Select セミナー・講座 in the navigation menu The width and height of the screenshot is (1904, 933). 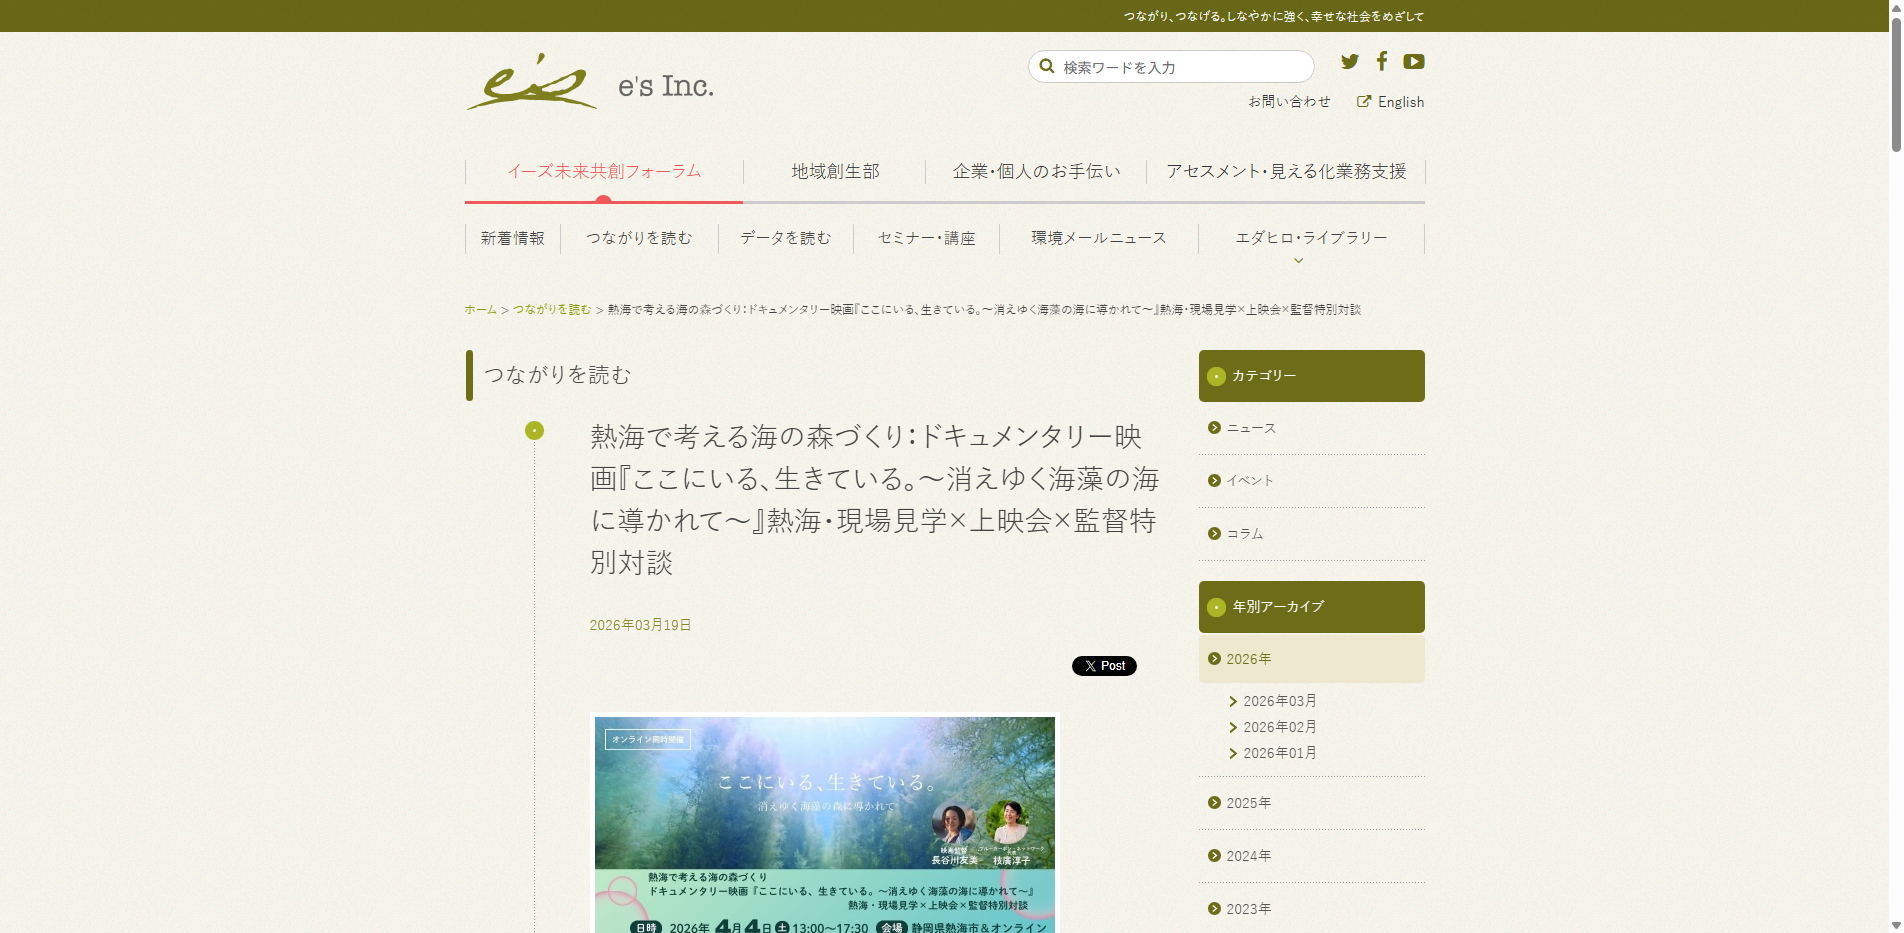point(926,238)
